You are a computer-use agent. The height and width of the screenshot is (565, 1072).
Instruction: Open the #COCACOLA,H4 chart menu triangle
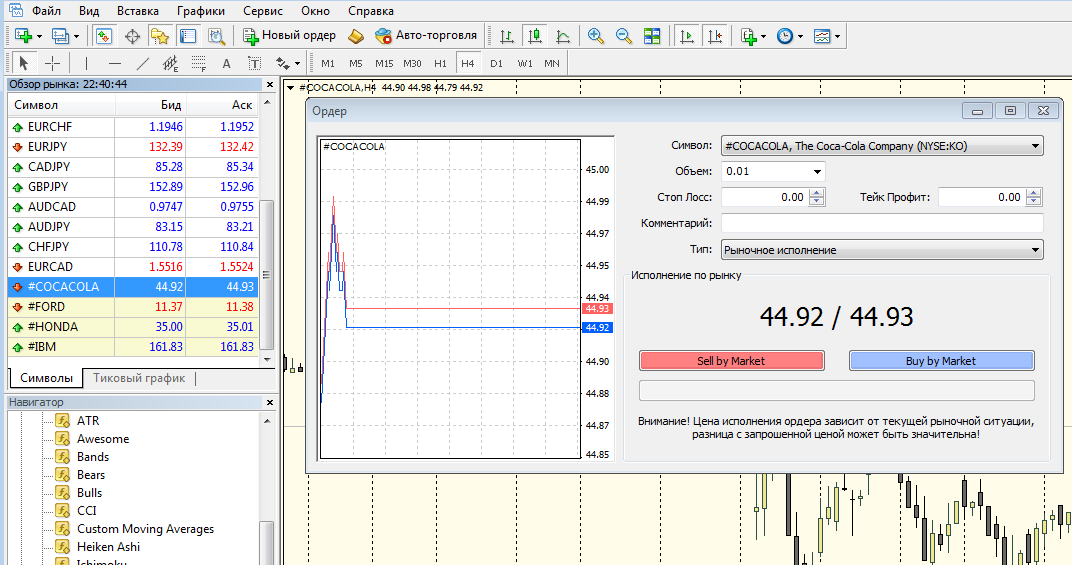click(x=291, y=88)
